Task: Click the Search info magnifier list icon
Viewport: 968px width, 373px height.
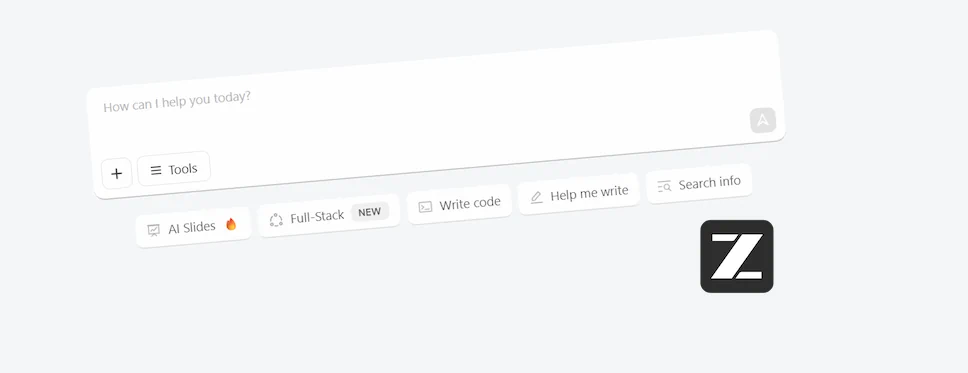Action: tap(664, 186)
